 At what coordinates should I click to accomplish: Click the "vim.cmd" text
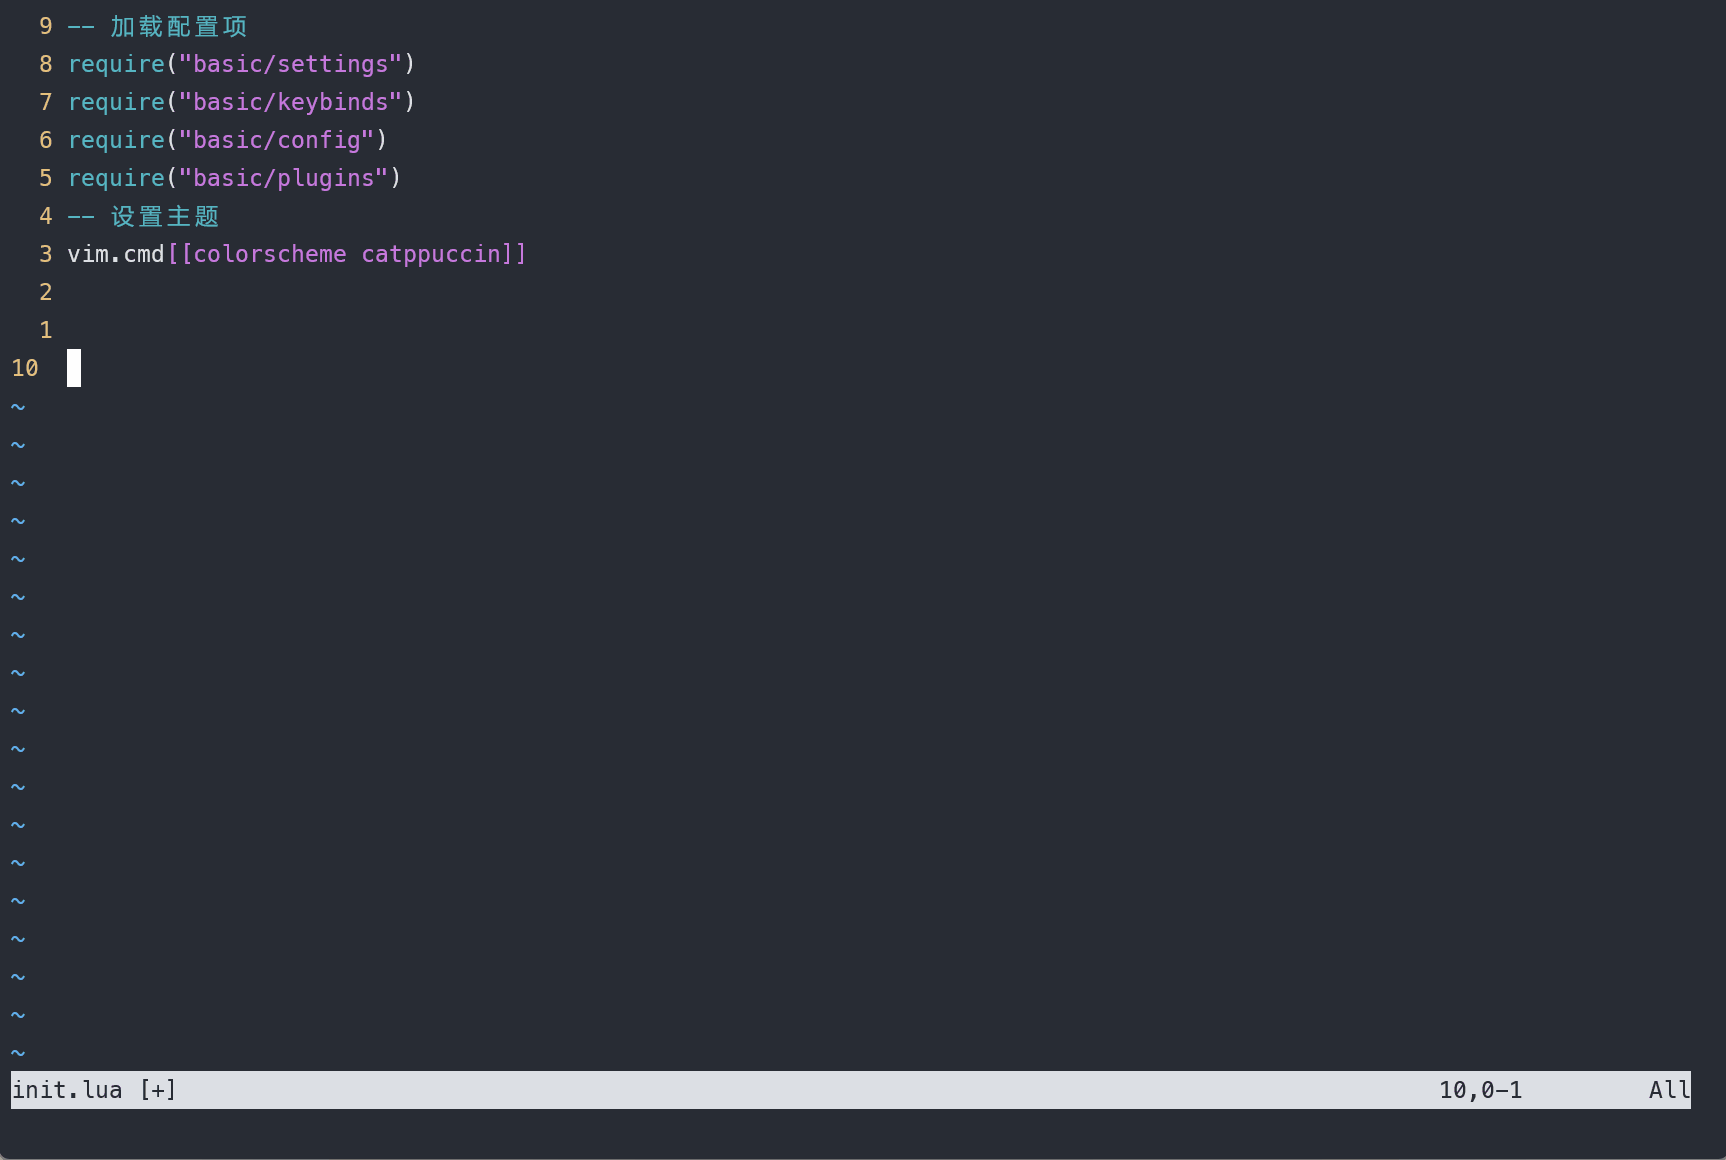116,254
